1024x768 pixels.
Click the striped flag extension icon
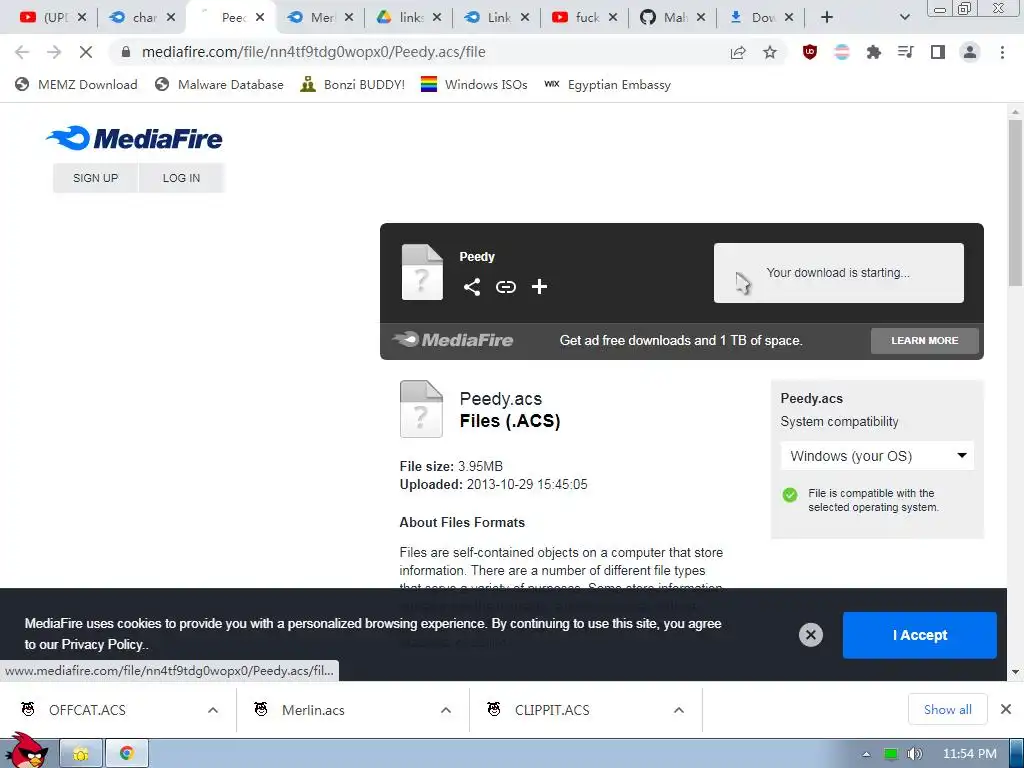842,52
